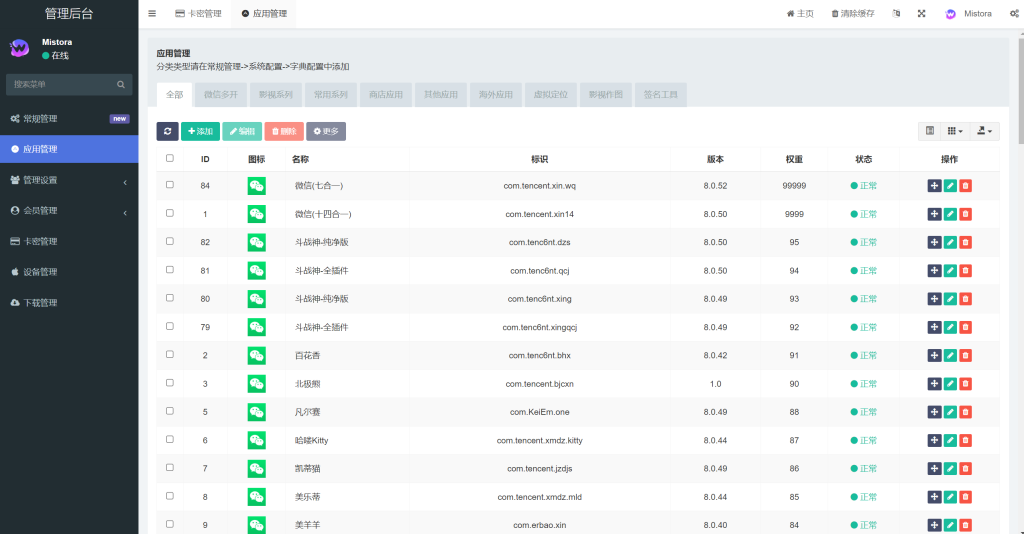Click delete icon for 凯蒂猫 row
This screenshot has width=1024, height=534.
point(965,468)
